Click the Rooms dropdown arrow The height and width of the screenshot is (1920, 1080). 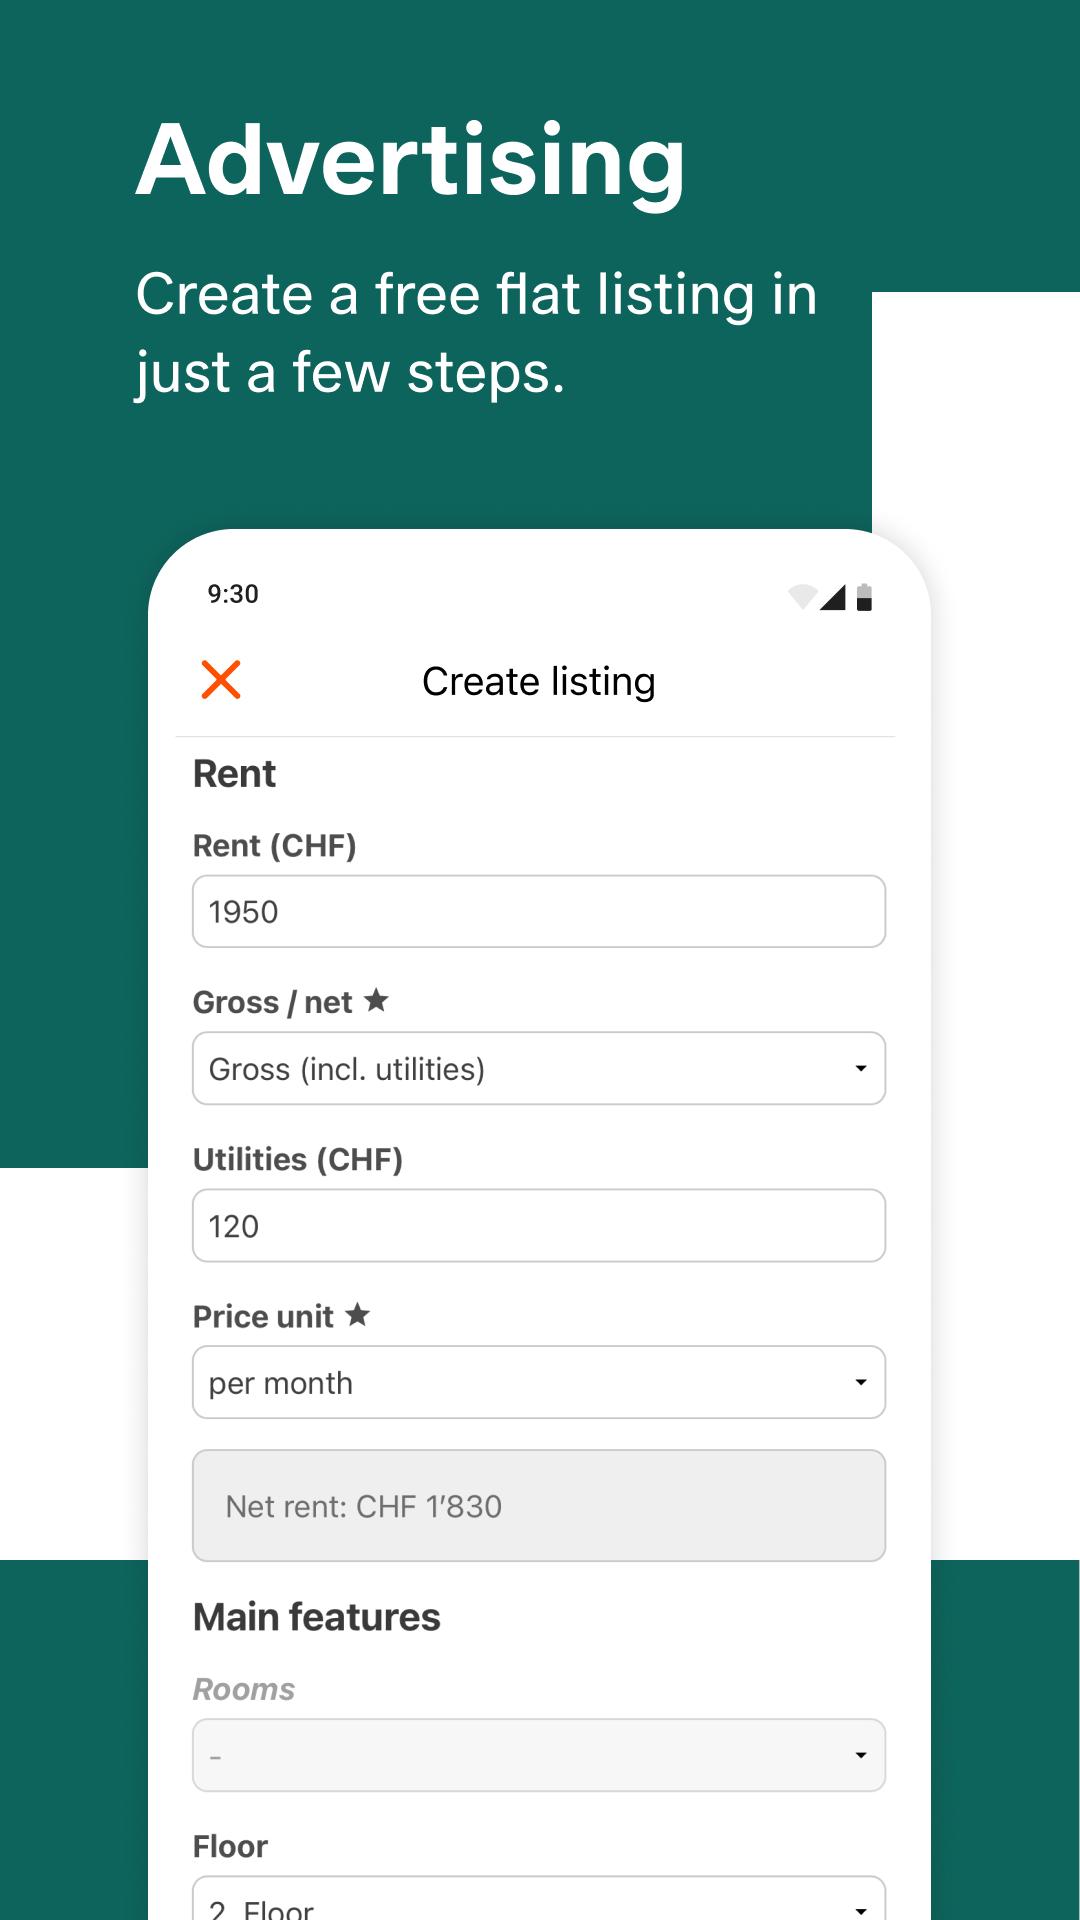860,1756
